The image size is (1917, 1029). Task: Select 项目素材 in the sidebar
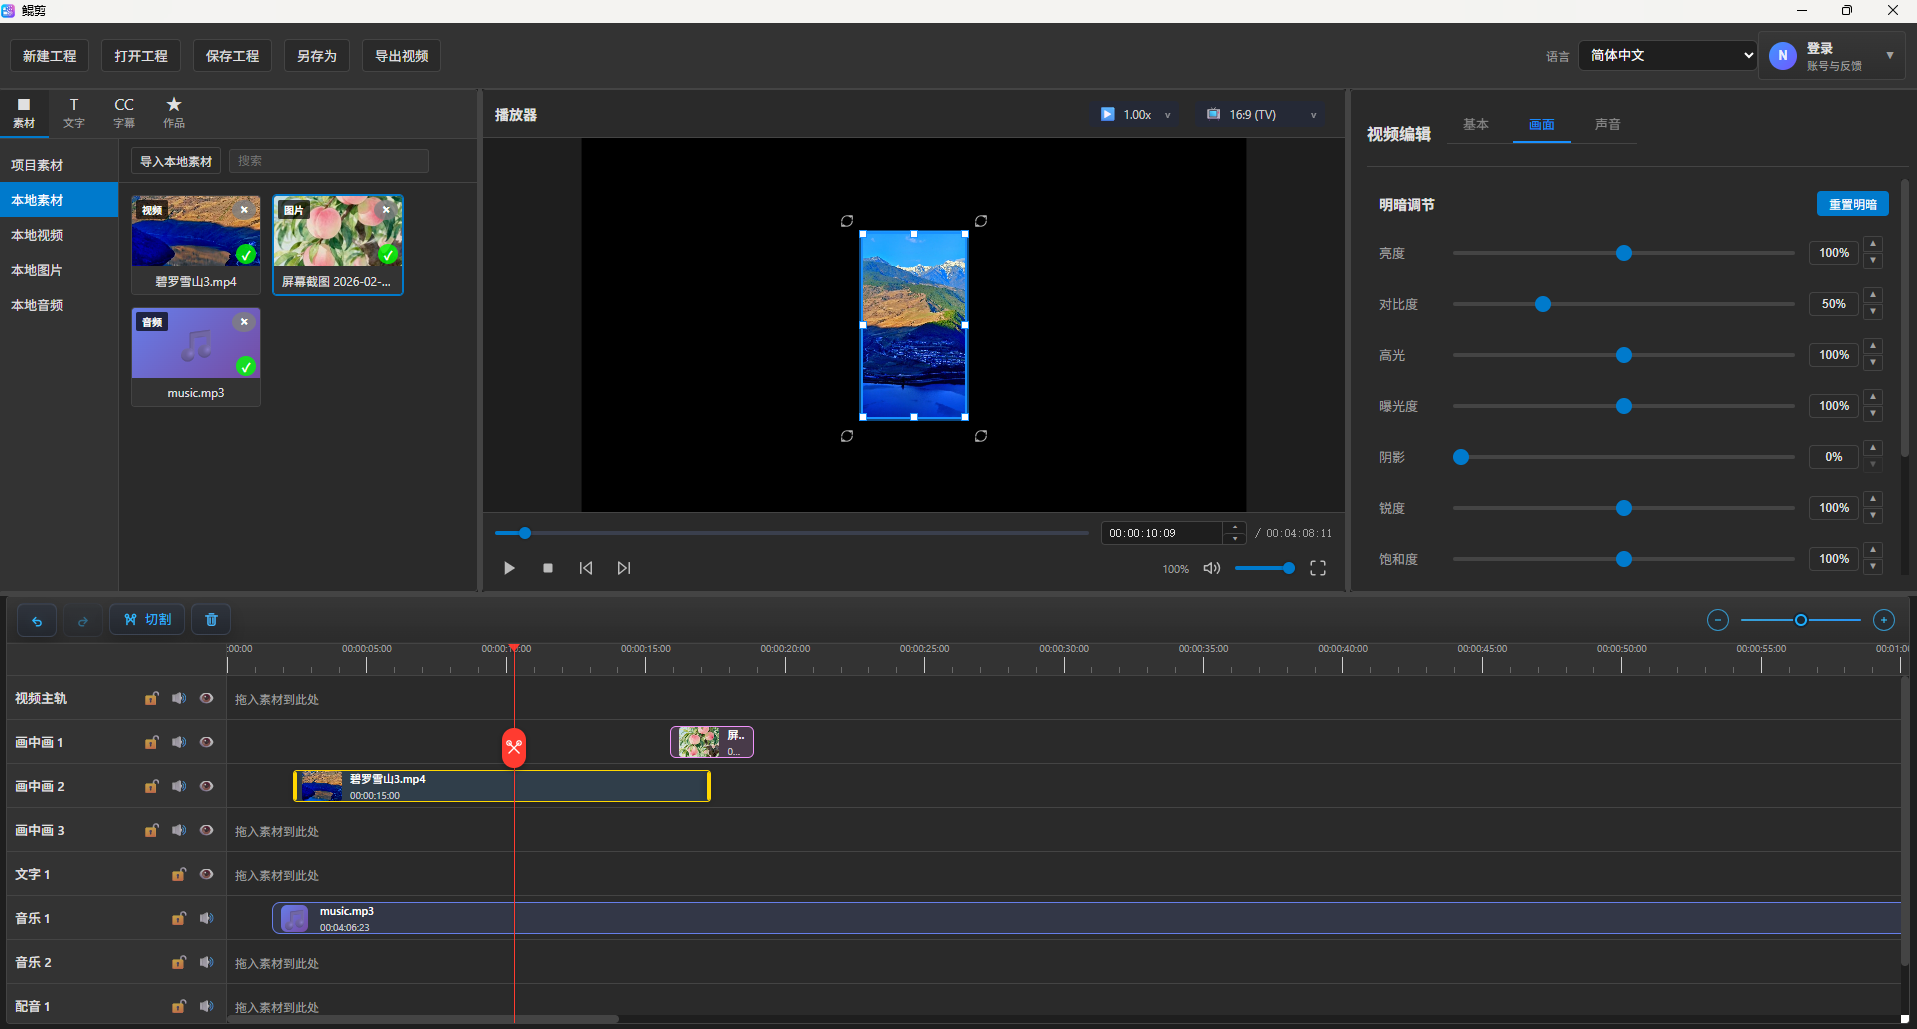[x=59, y=165]
